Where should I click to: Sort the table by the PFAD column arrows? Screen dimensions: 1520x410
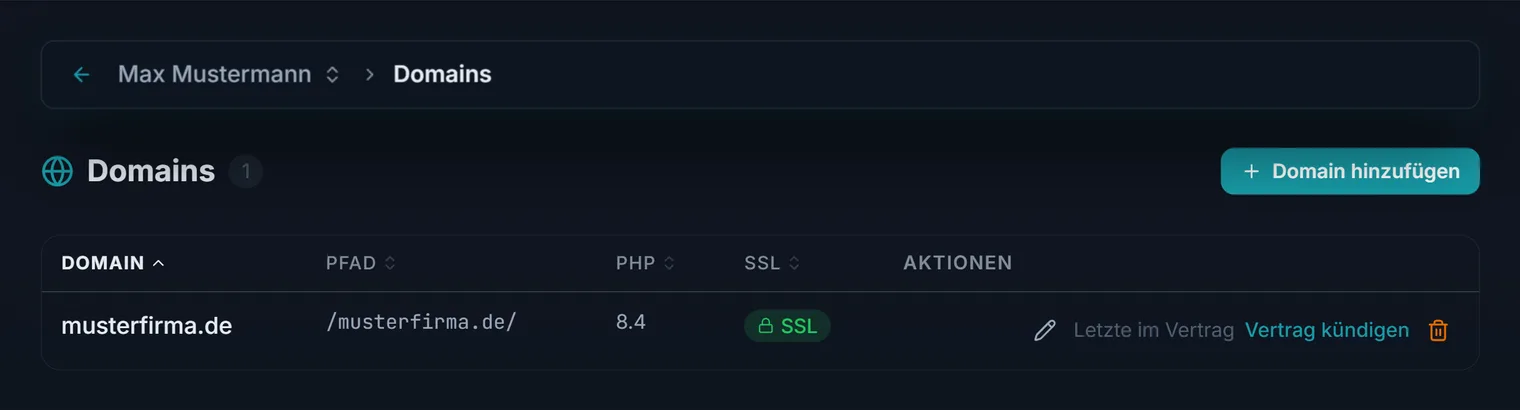click(x=390, y=264)
